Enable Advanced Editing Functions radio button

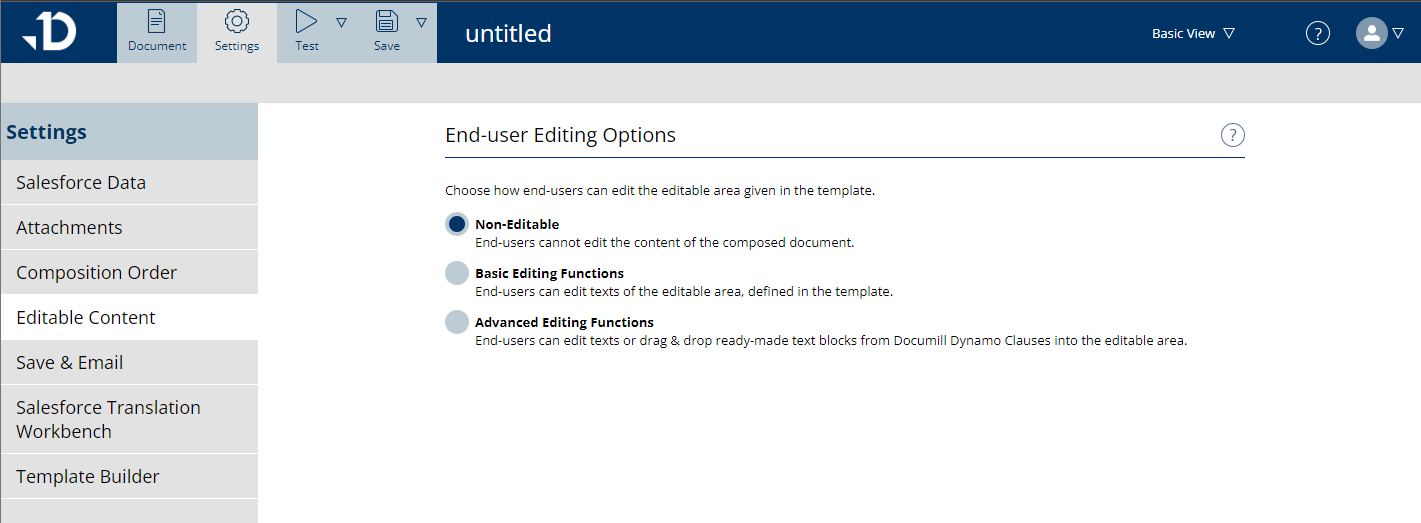pos(457,322)
